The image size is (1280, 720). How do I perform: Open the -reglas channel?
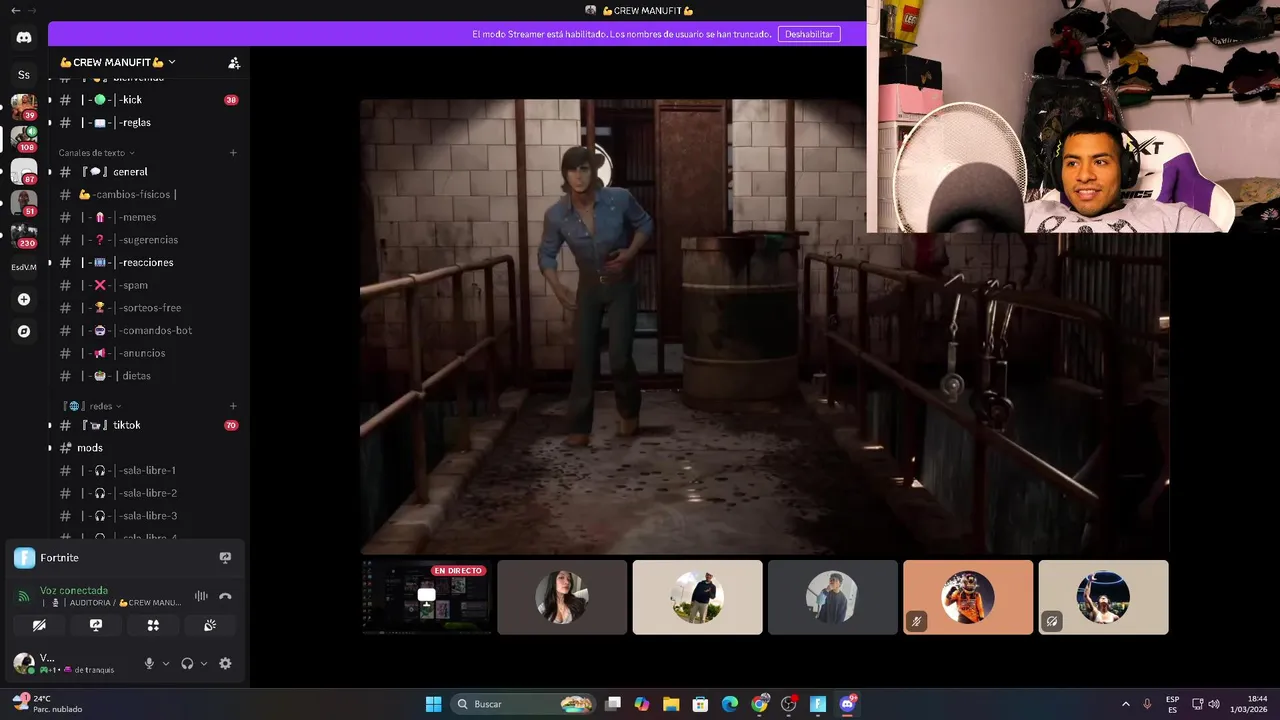click(x=148, y=123)
